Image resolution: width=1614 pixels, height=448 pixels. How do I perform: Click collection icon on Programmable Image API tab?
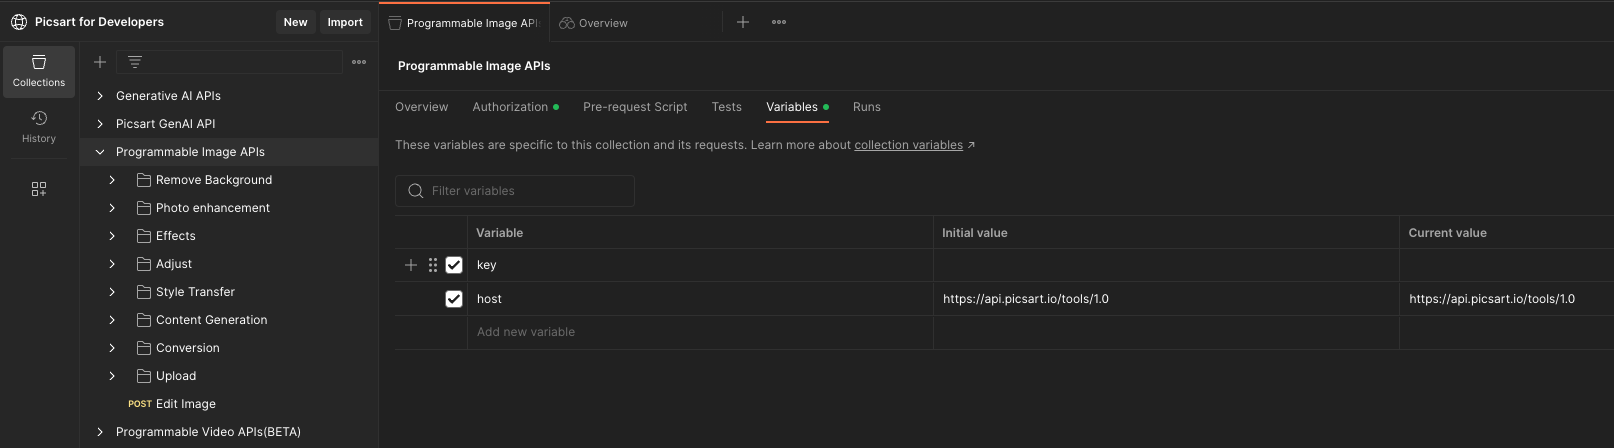coord(395,23)
